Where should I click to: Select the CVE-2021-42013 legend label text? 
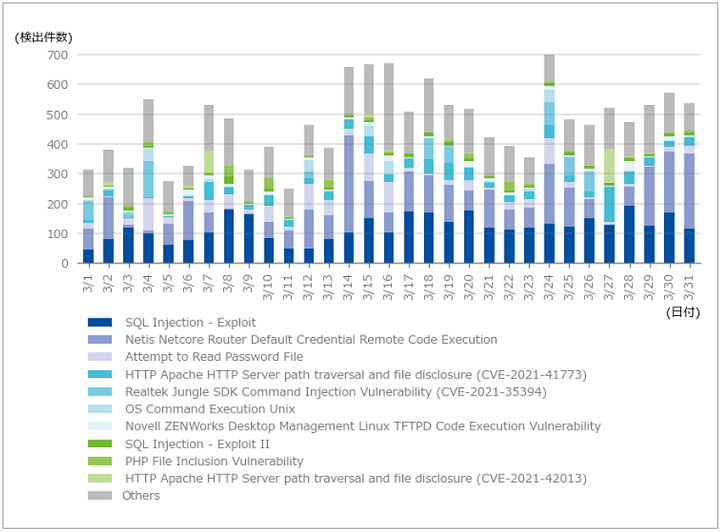[356, 479]
